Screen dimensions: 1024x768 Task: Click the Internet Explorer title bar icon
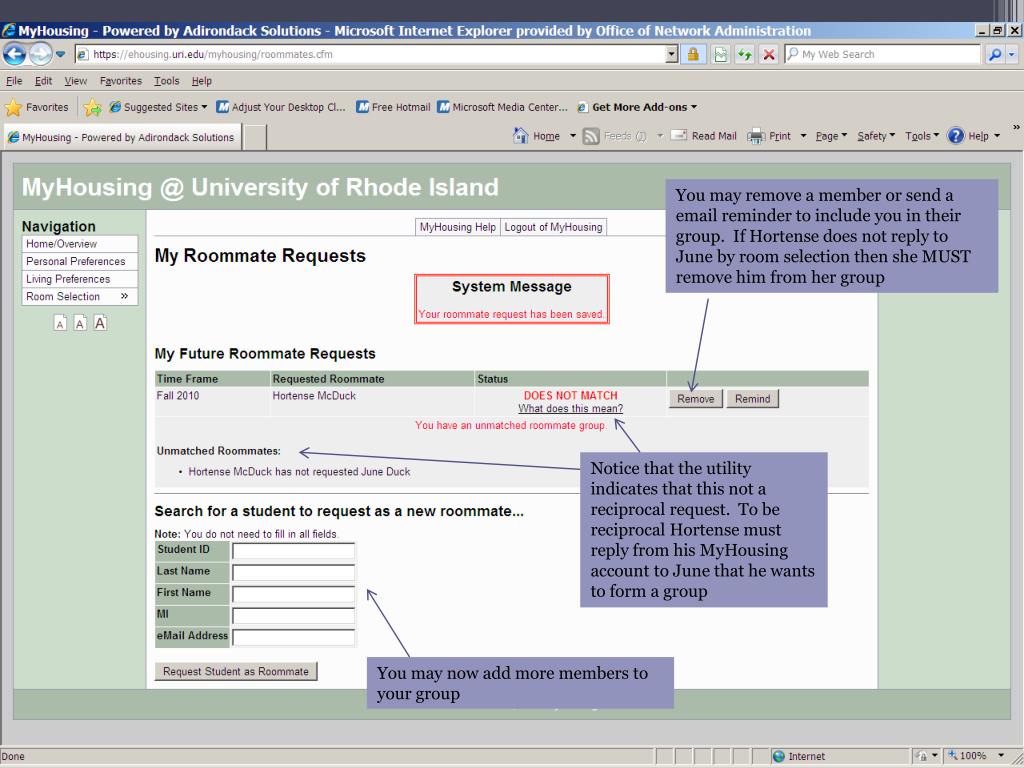pos(8,31)
